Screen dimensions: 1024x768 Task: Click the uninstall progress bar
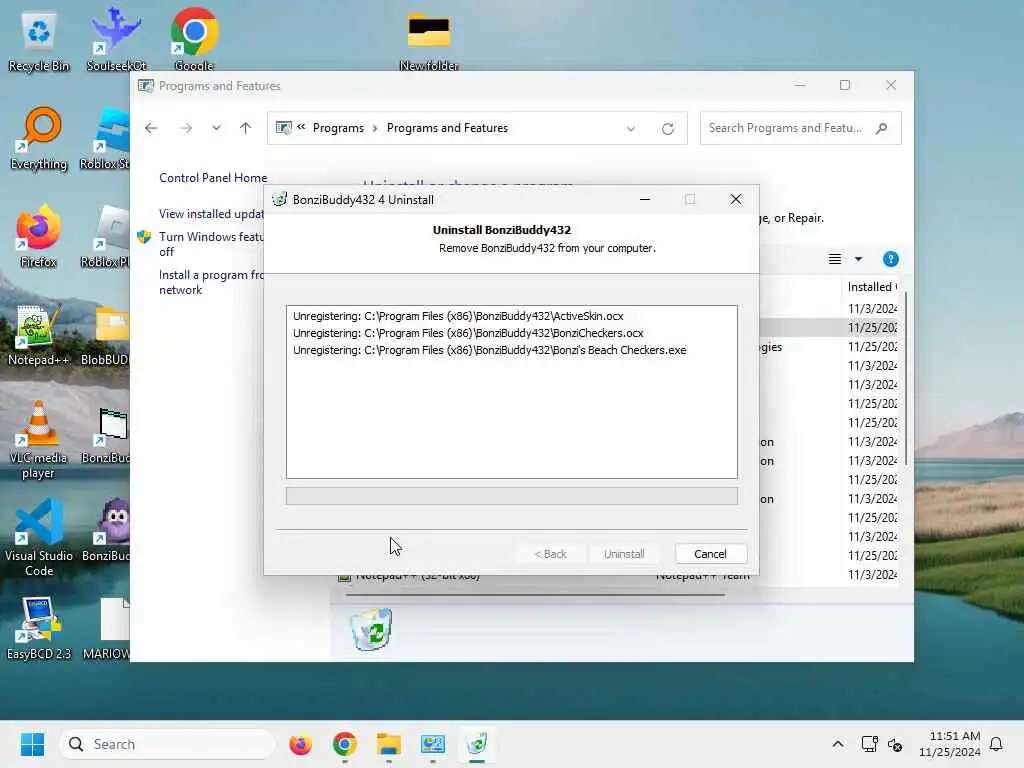coord(511,496)
